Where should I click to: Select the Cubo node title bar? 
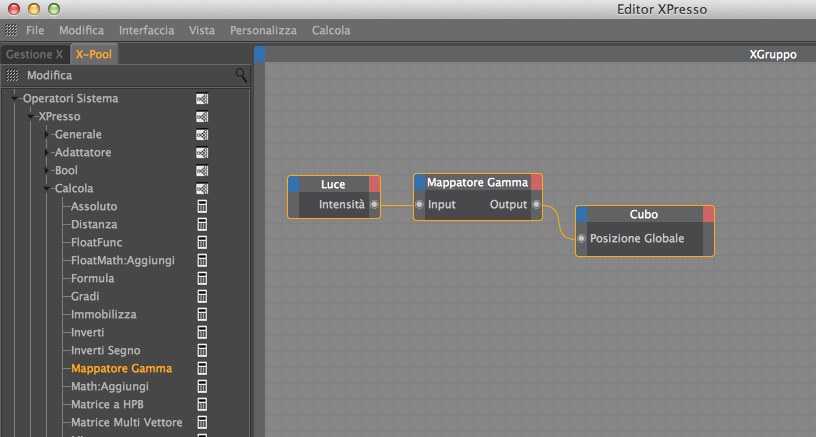pos(644,214)
